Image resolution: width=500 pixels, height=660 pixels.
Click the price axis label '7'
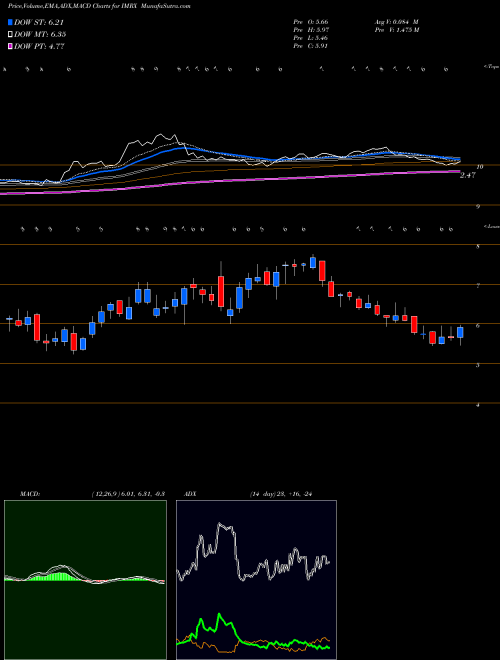coord(478,286)
